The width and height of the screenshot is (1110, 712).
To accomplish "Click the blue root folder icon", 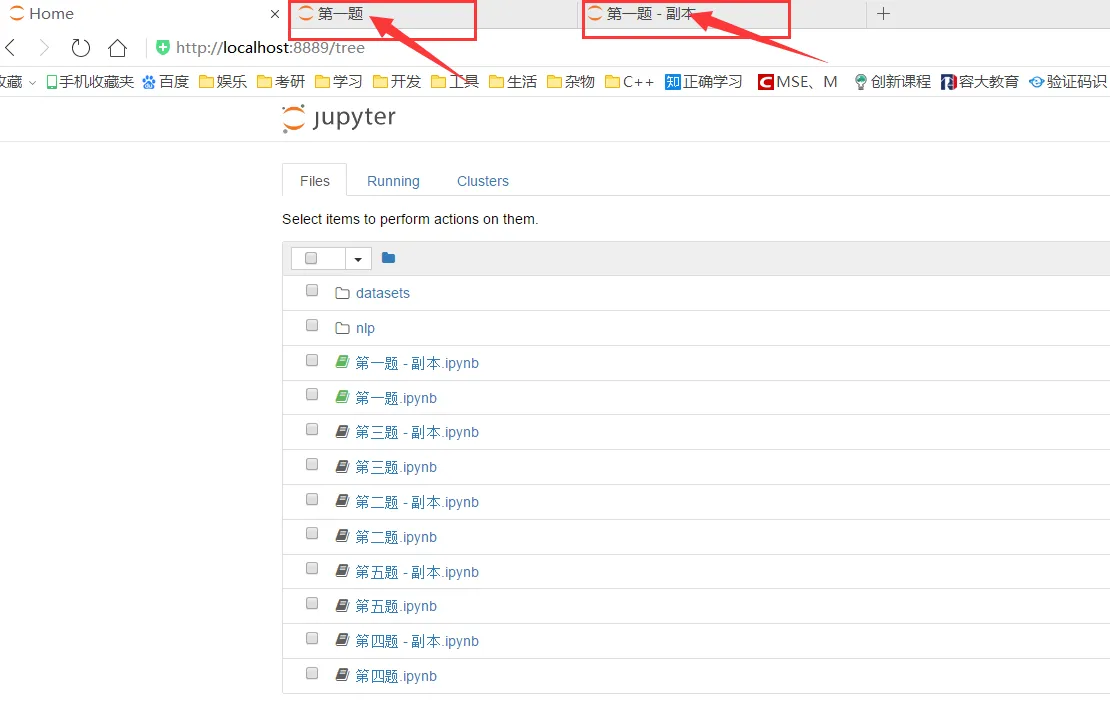I will (x=388, y=258).
